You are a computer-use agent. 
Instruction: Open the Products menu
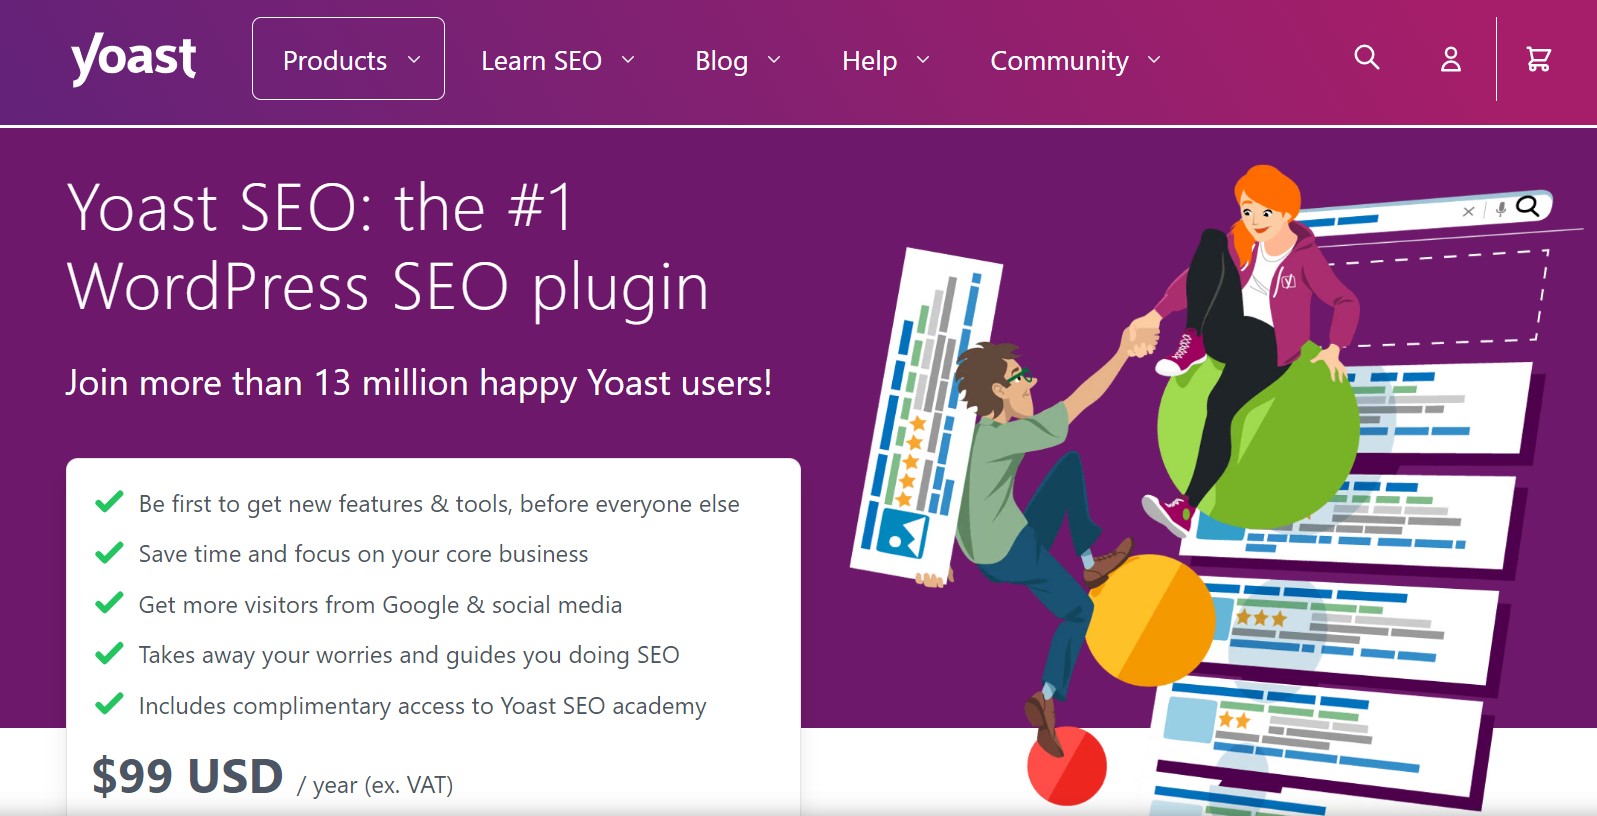click(x=348, y=59)
